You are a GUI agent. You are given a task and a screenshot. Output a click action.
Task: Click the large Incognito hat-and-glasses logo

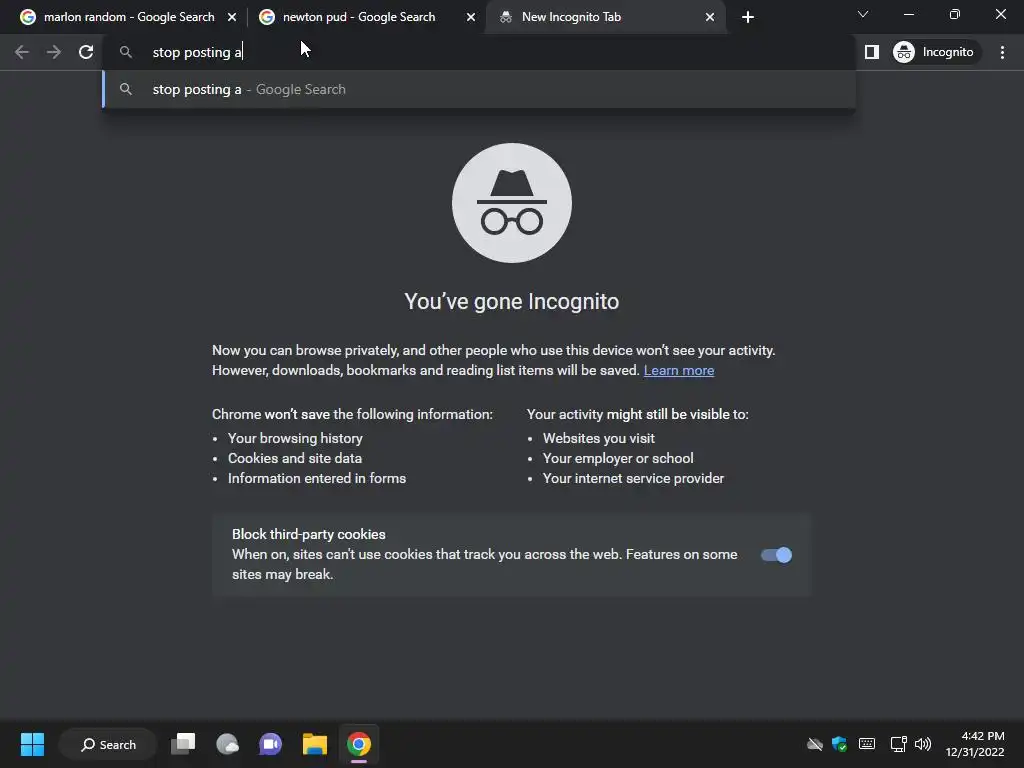[x=512, y=203]
